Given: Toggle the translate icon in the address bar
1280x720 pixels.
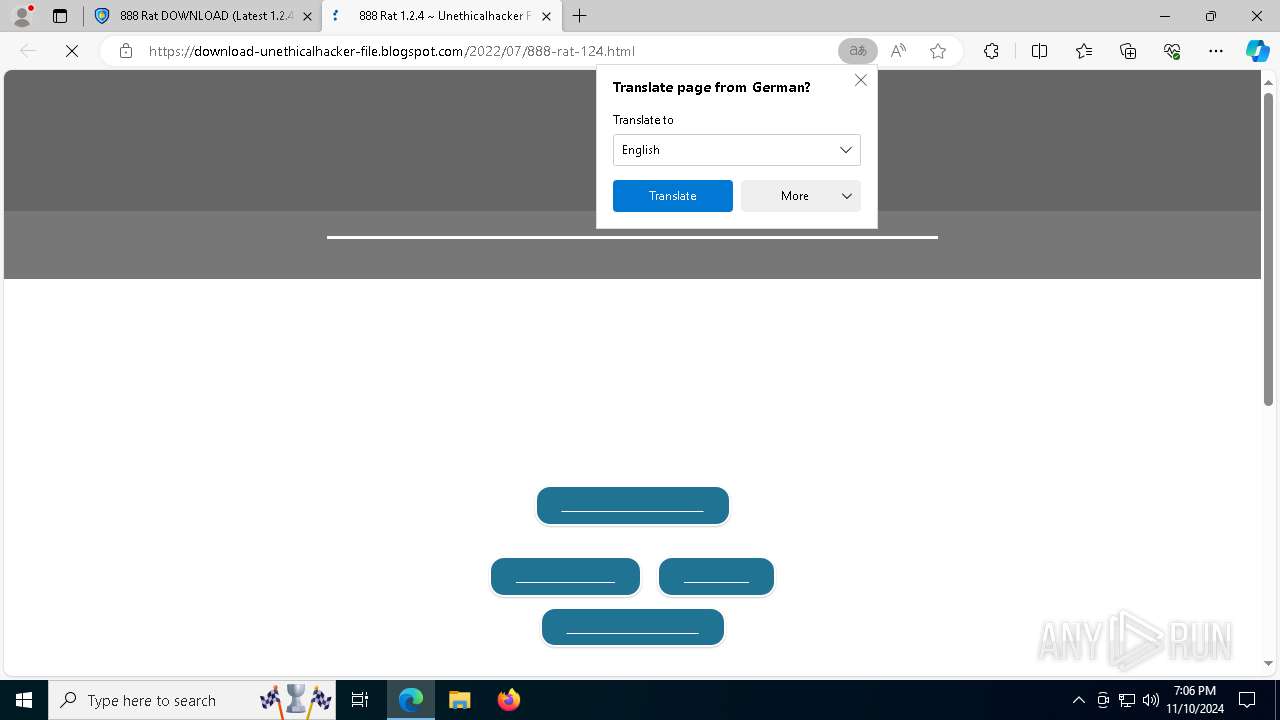Looking at the screenshot, I should 857,51.
